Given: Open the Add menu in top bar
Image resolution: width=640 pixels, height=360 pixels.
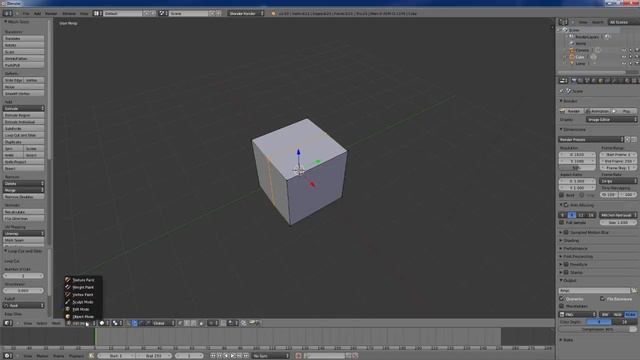Looking at the screenshot, I should pyautogui.click(x=37, y=13).
